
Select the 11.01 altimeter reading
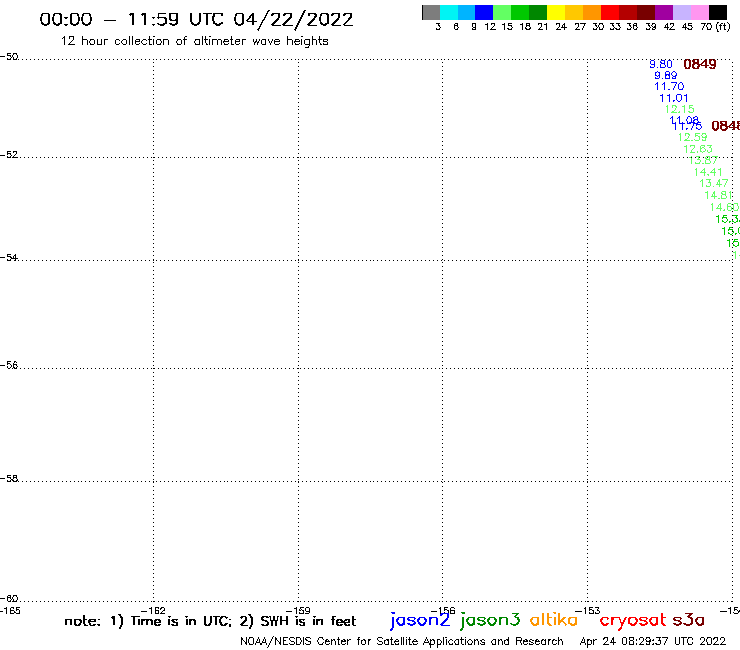(x=673, y=98)
